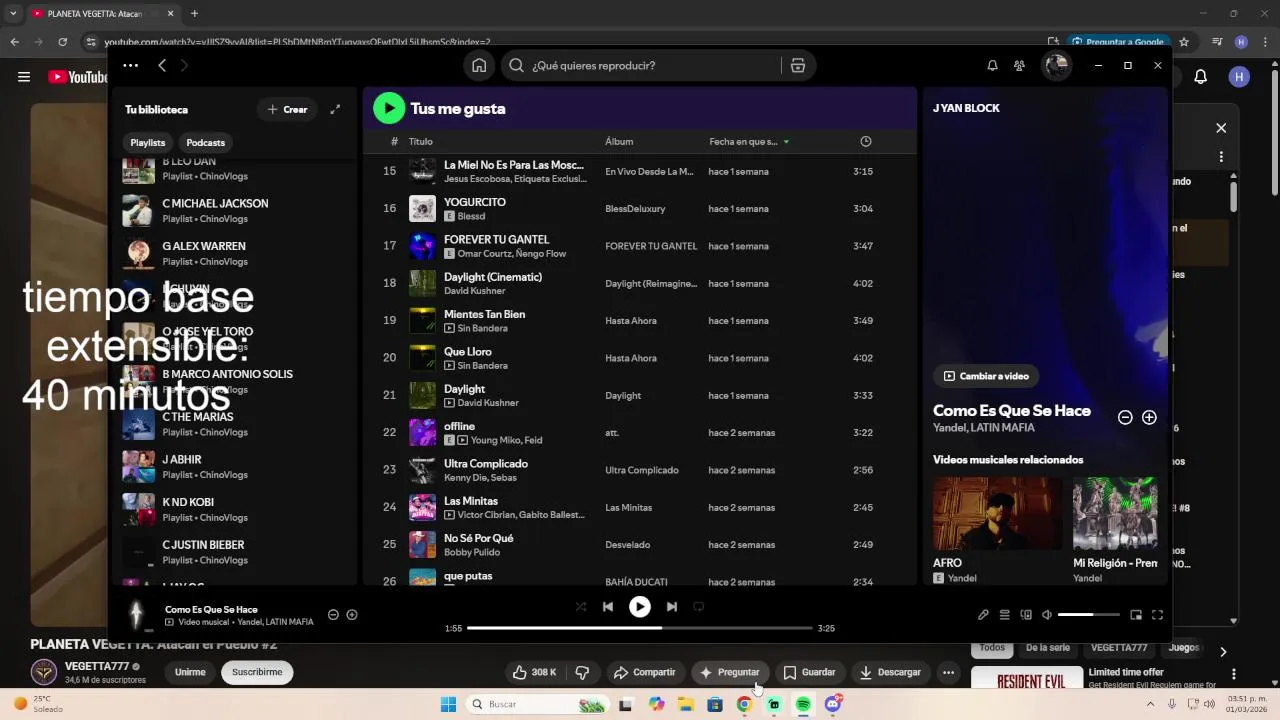The width and height of the screenshot is (1280, 720).
Task: Add song via plus icon in now-playing bar
Action: 352,615
